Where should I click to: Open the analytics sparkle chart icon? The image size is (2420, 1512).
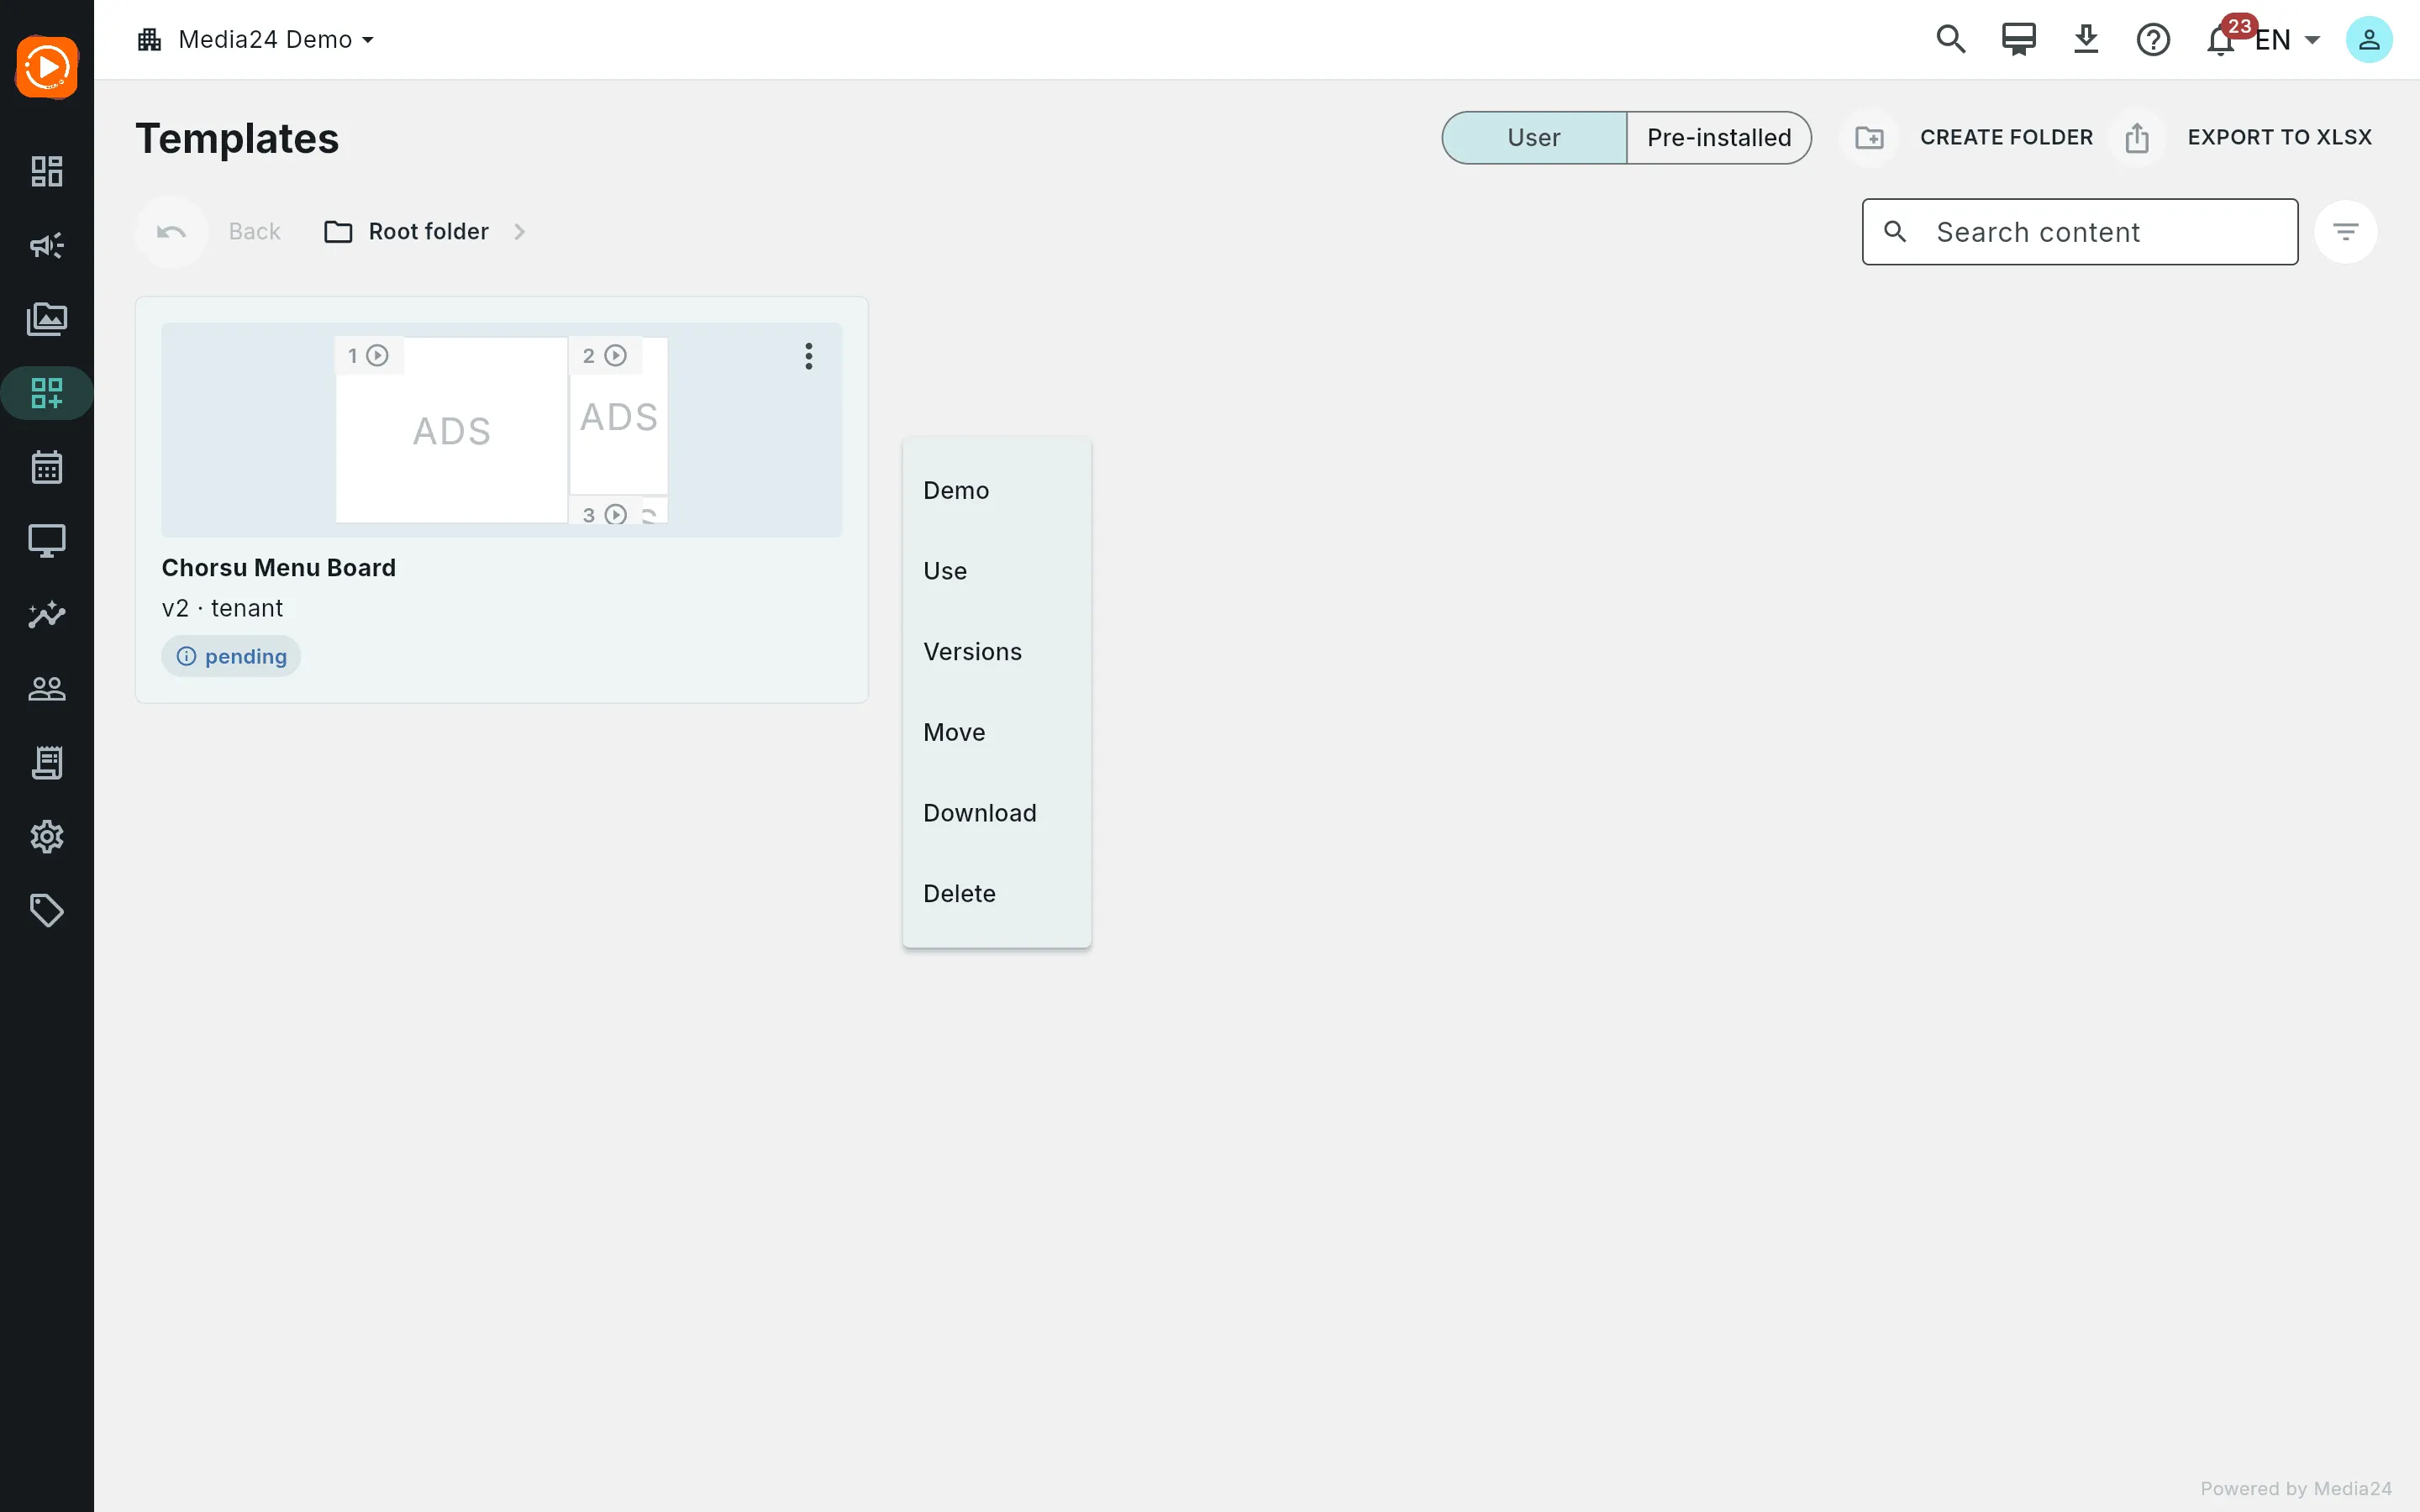click(47, 614)
